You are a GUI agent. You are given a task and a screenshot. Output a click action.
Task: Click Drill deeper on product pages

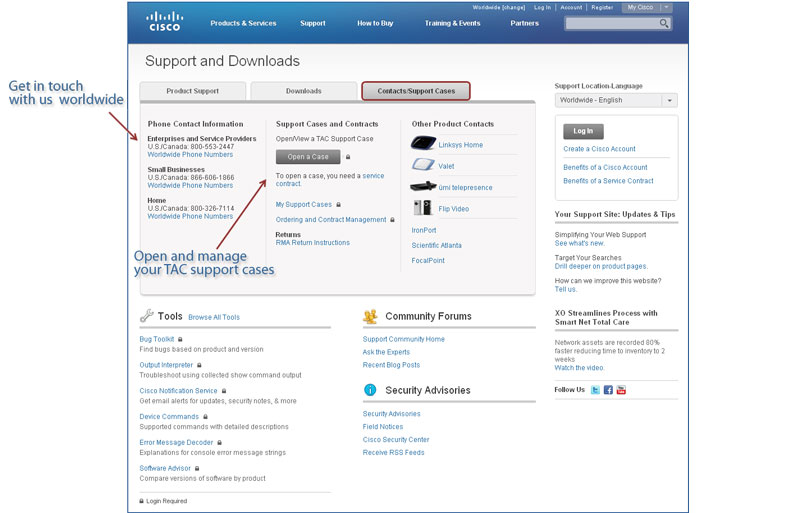click(x=602, y=266)
